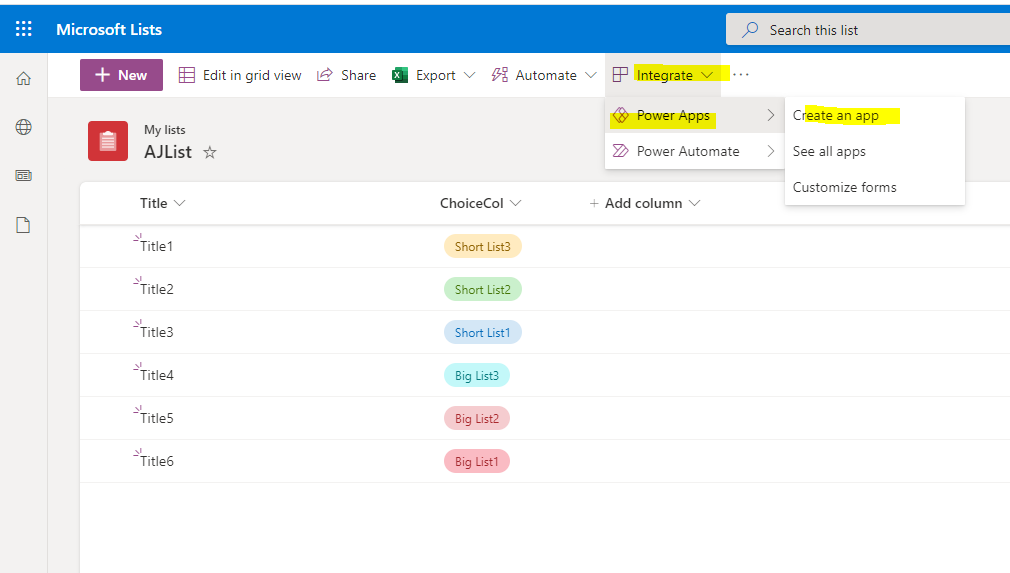Expand the Power Automate submenu arrow
Screen dimensions: 1010x573
(x=770, y=151)
